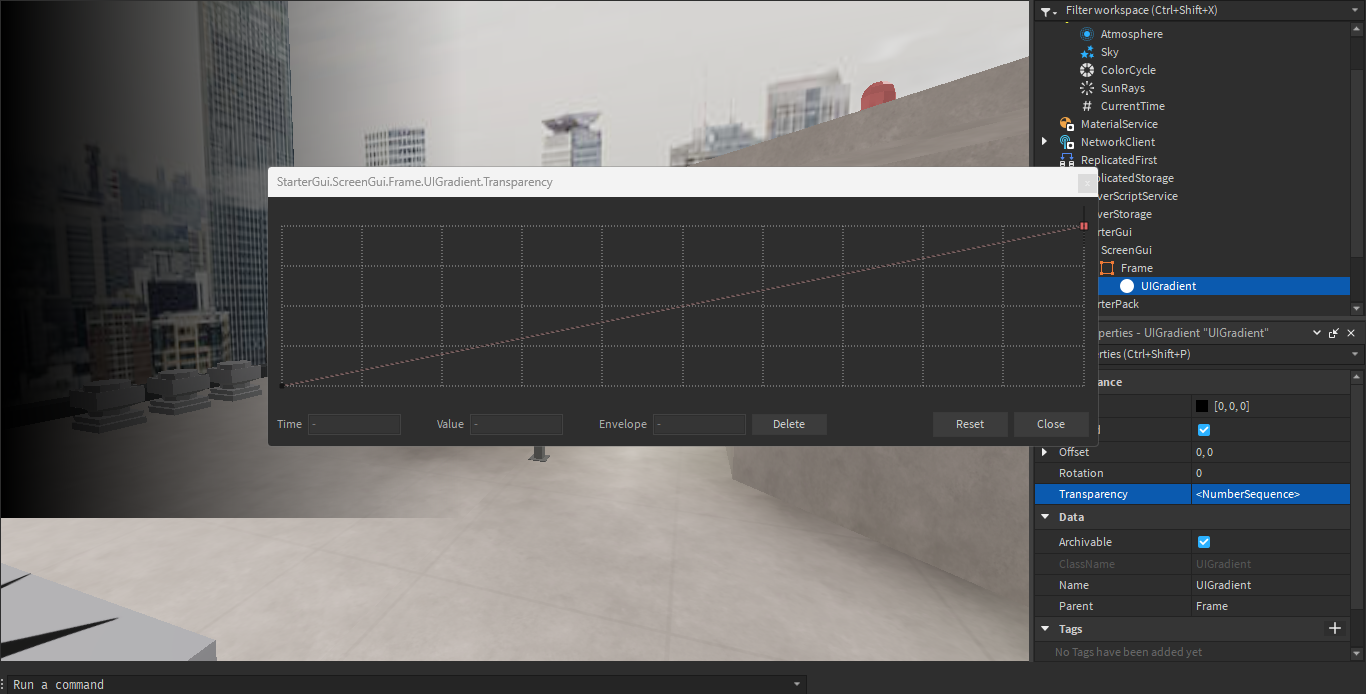Expand the NetworkClient tree node
1366x694 pixels.
[1044, 141]
